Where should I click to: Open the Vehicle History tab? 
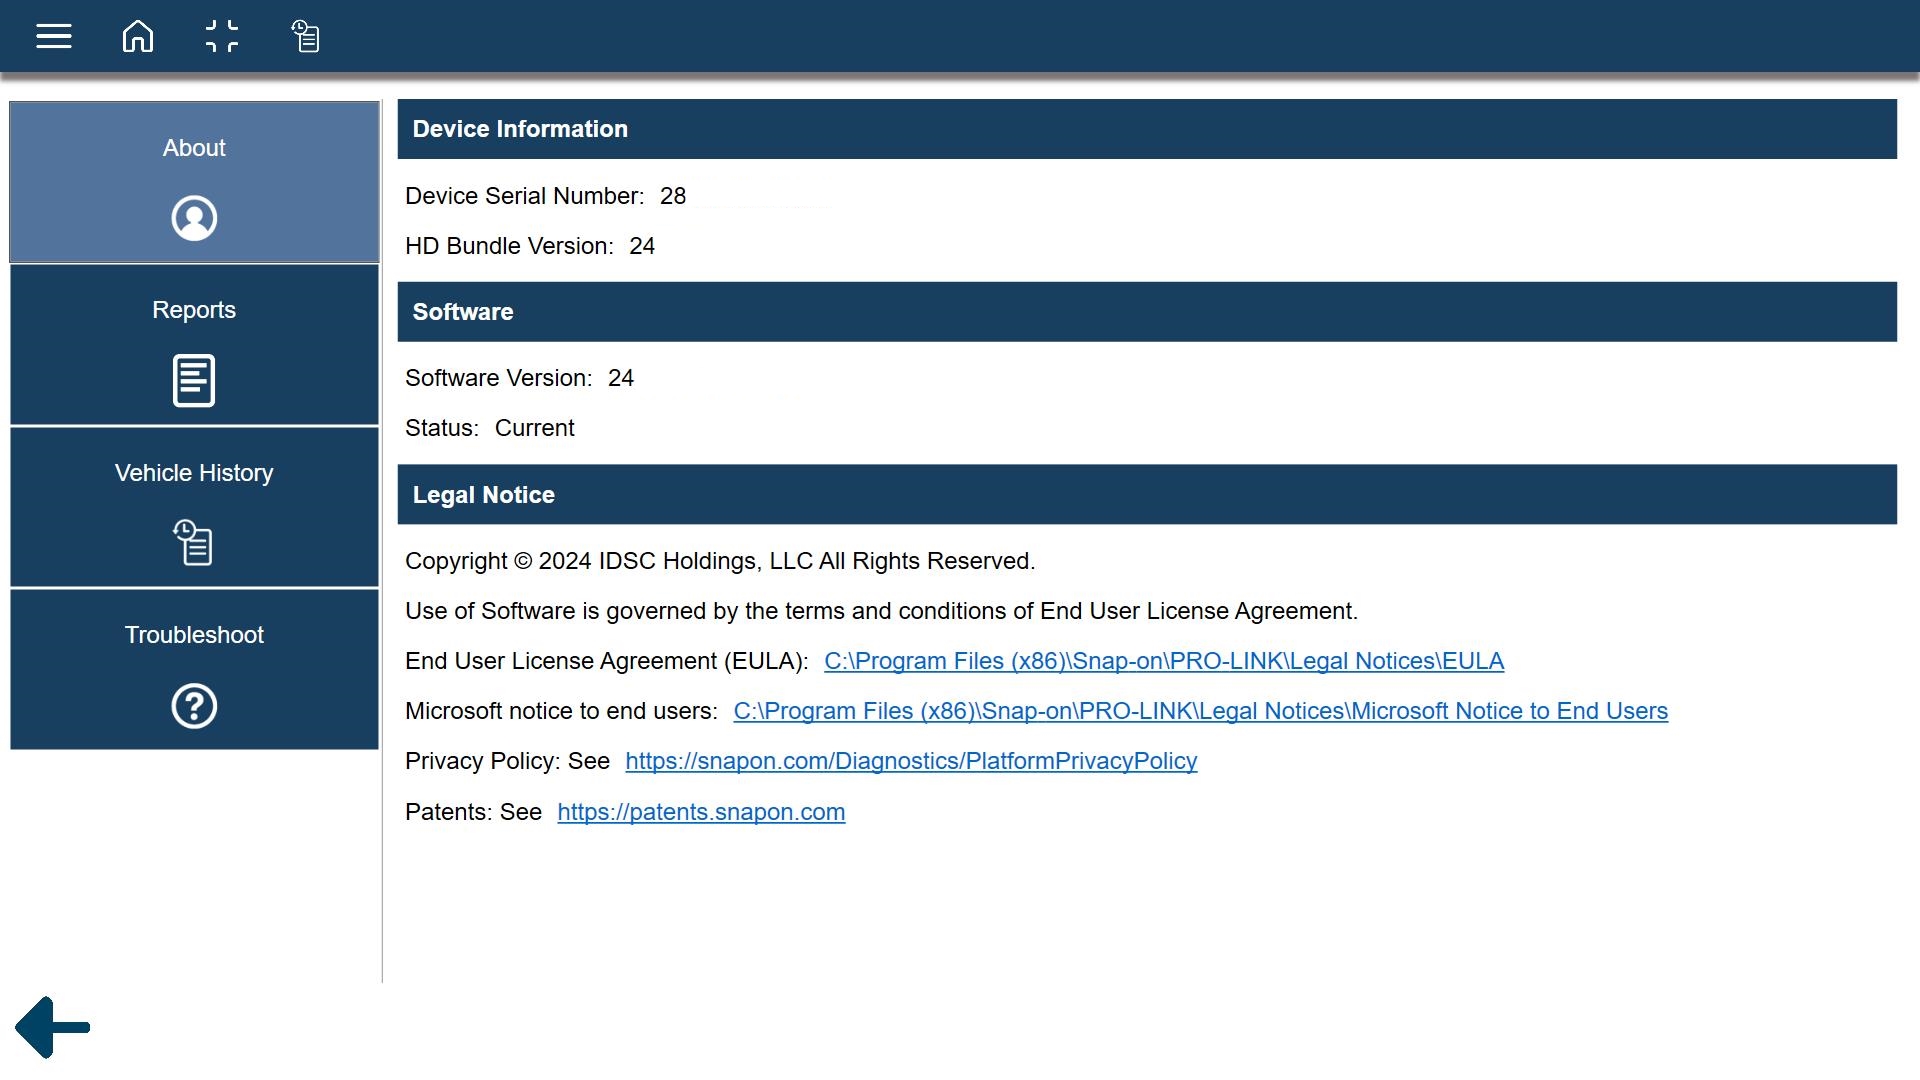[x=194, y=473]
